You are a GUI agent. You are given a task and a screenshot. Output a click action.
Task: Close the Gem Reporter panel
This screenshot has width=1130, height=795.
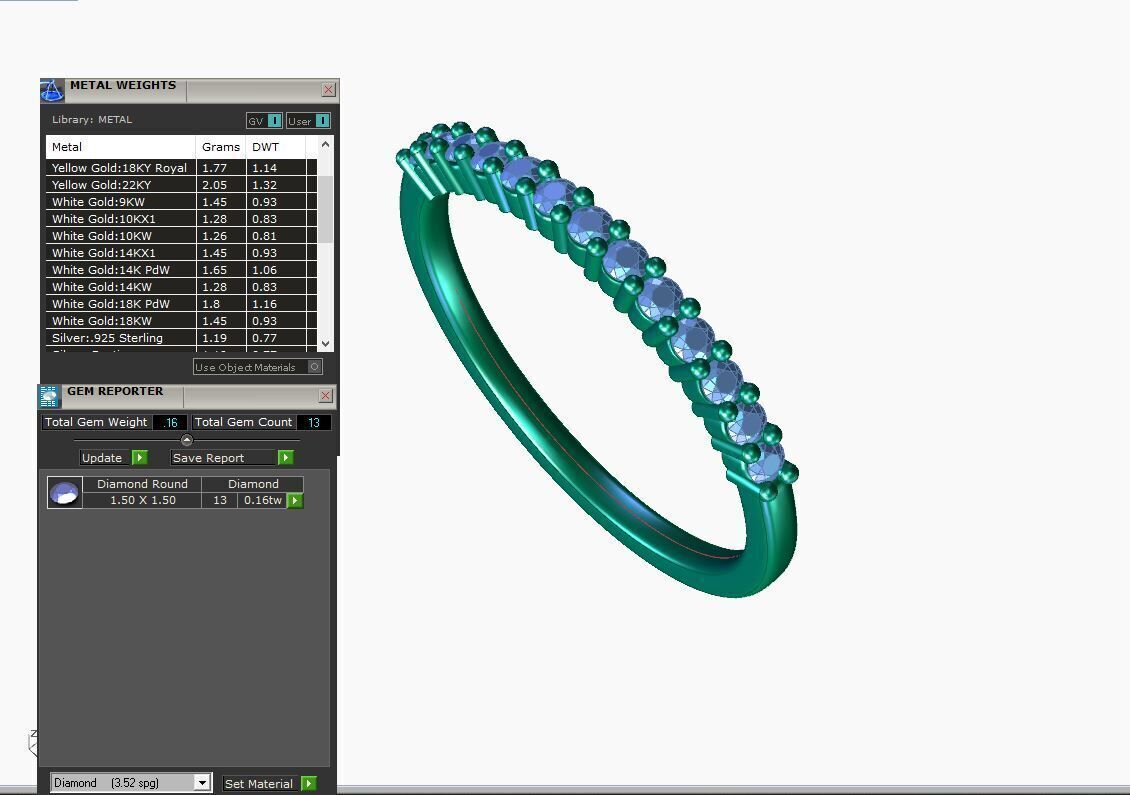326,396
